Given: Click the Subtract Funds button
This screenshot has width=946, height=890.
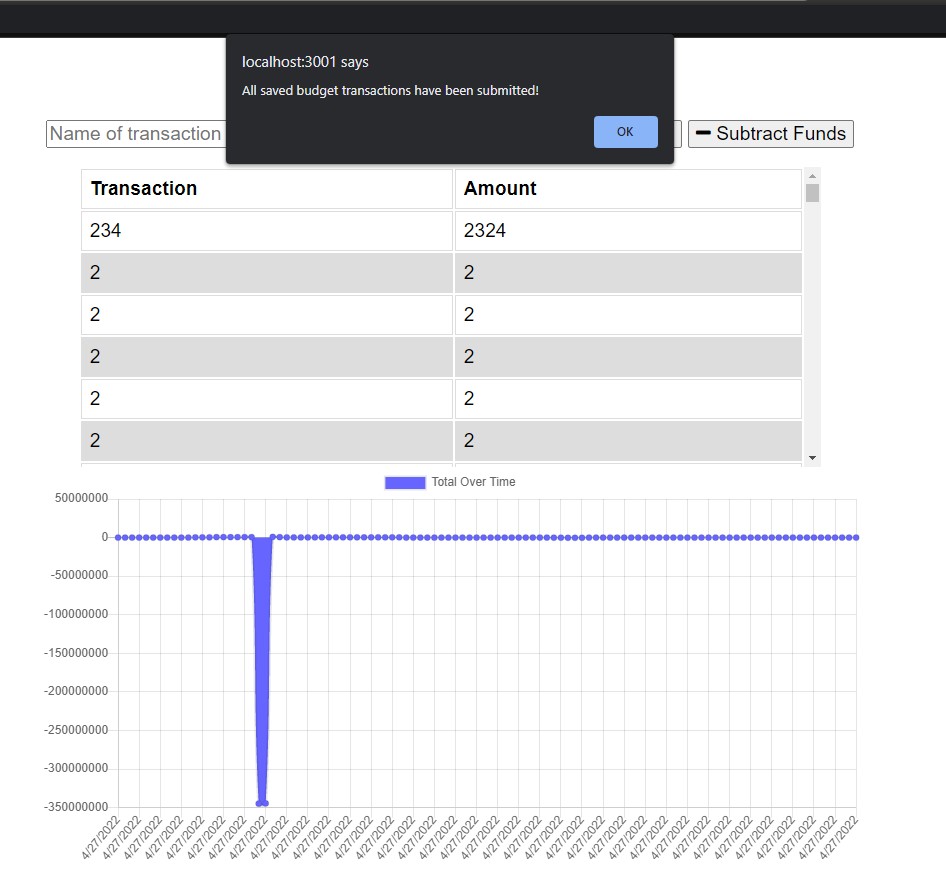Looking at the screenshot, I should coord(770,133).
